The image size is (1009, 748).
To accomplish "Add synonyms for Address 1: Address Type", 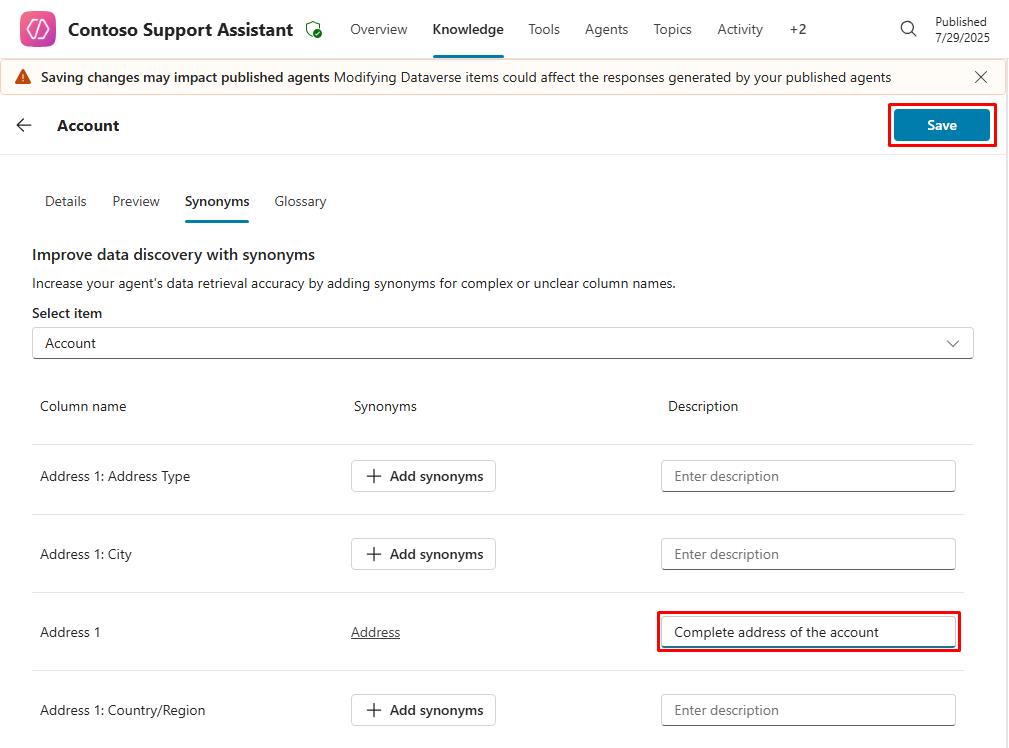I will pyautogui.click(x=423, y=476).
